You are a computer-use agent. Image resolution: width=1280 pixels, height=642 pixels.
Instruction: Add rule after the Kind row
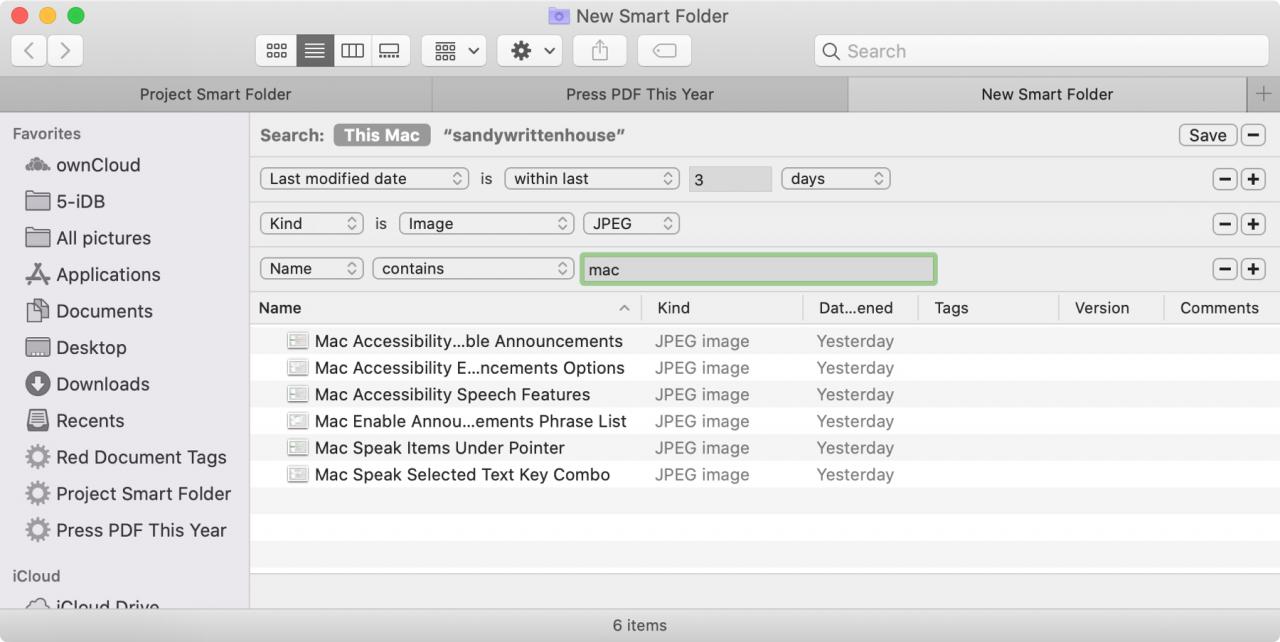pyautogui.click(x=1253, y=224)
